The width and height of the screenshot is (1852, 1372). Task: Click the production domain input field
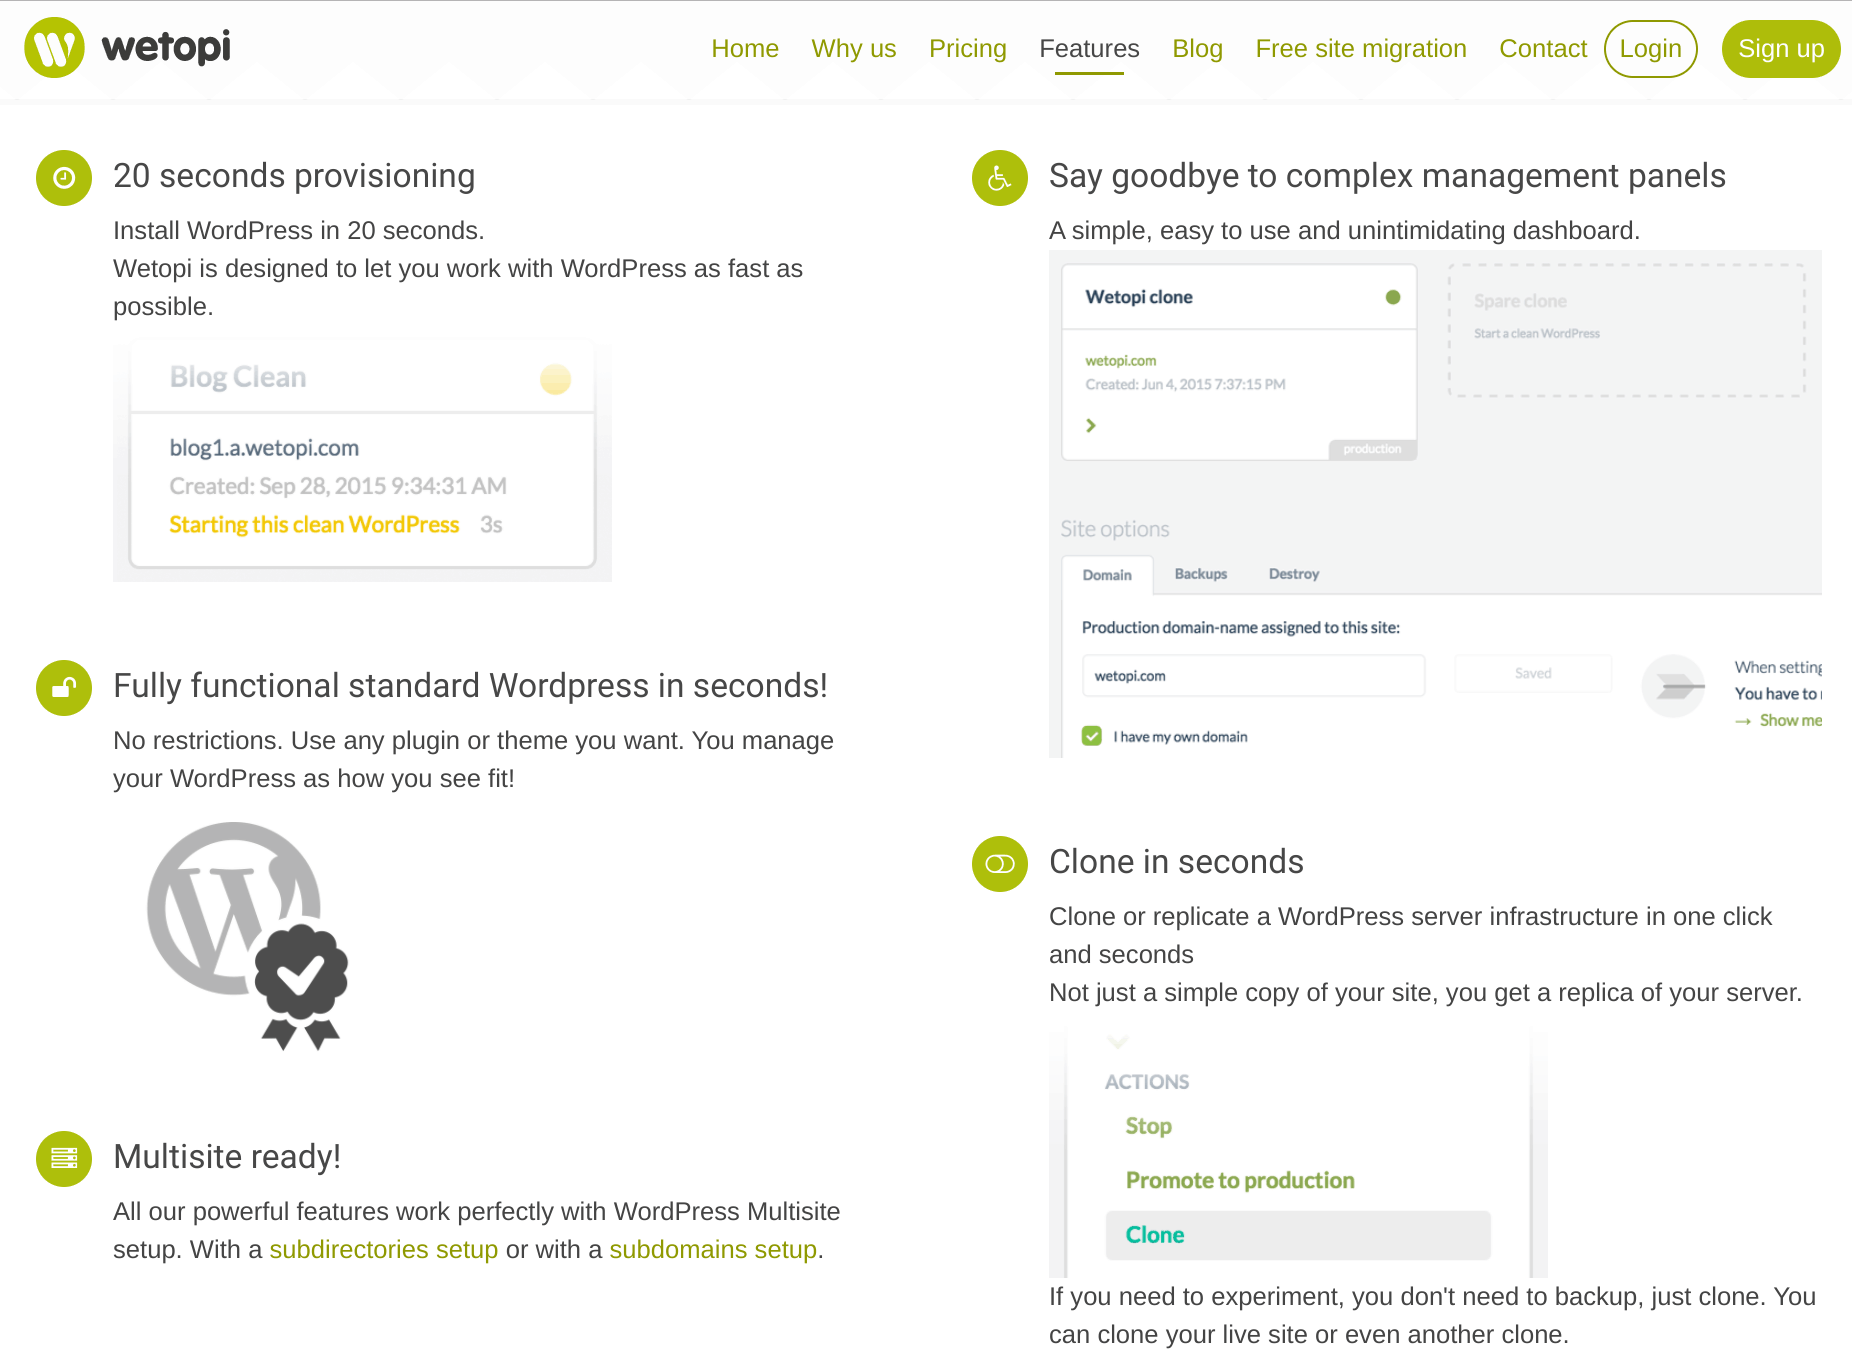pyautogui.click(x=1253, y=676)
